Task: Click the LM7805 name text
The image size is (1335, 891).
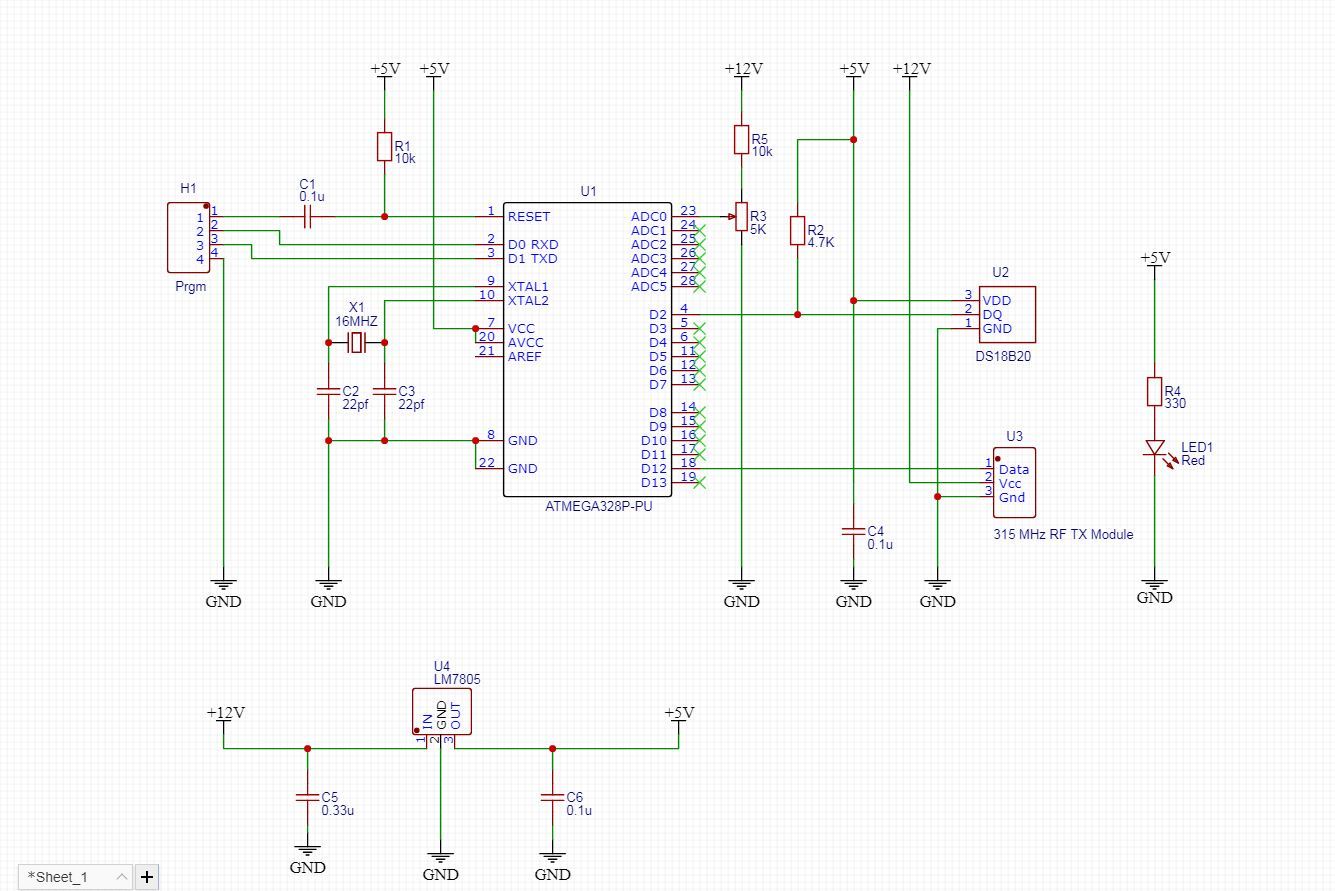Action: [x=457, y=679]
